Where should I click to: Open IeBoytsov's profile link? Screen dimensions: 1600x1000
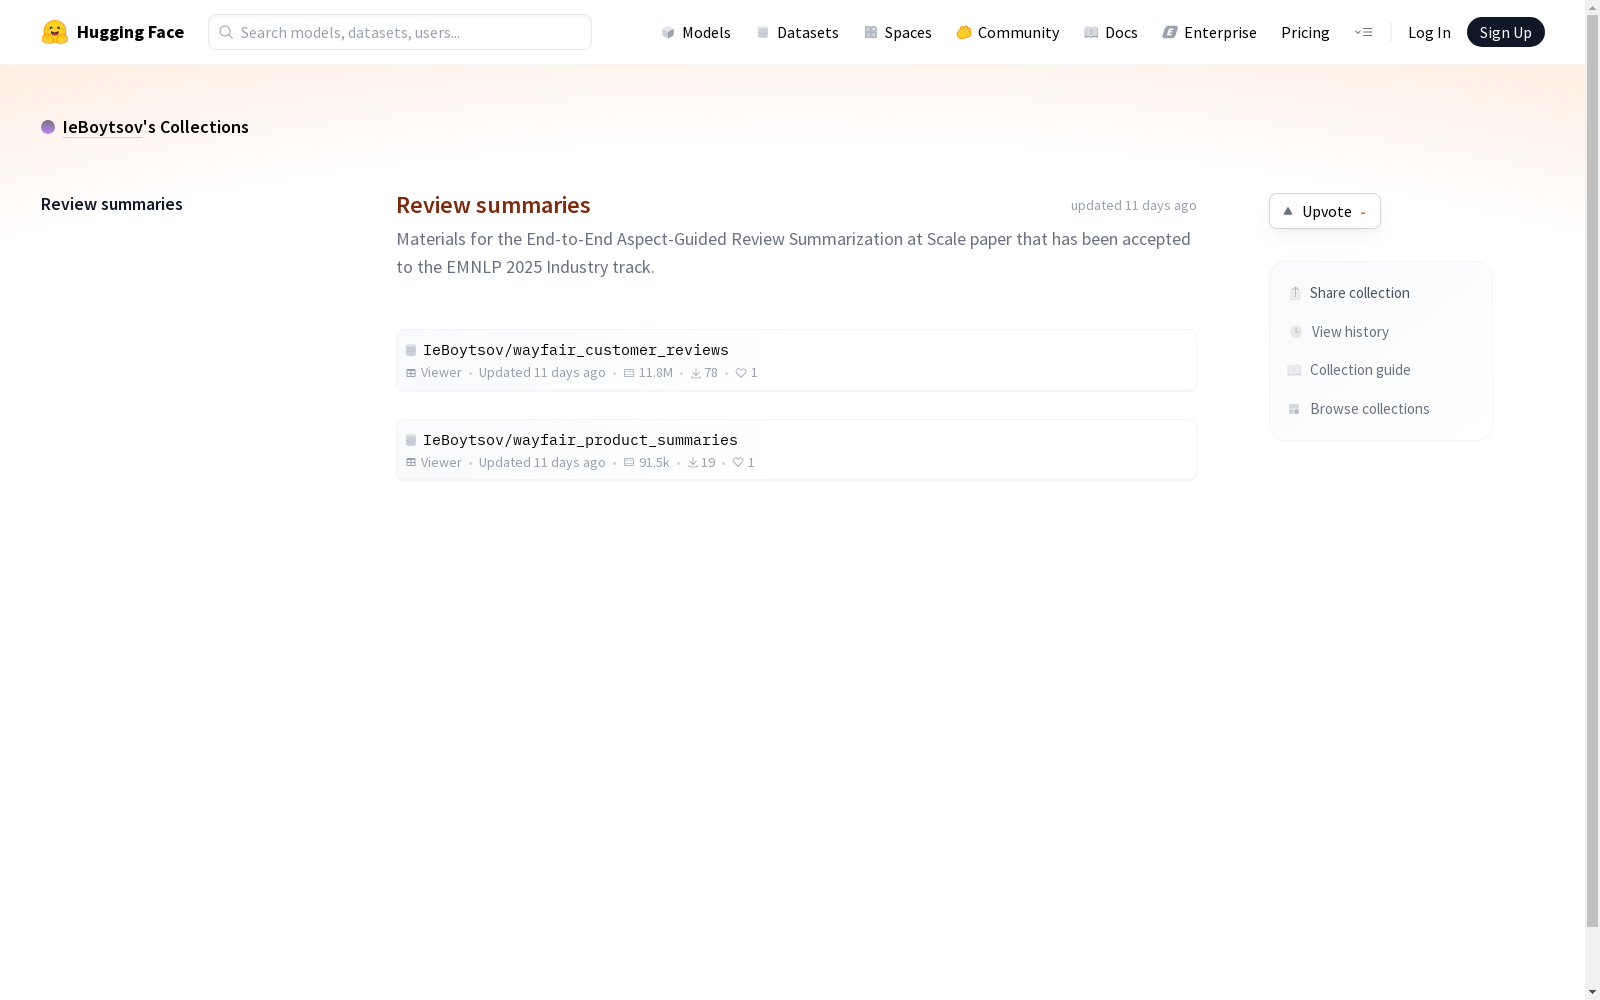[x=102, y=127]
